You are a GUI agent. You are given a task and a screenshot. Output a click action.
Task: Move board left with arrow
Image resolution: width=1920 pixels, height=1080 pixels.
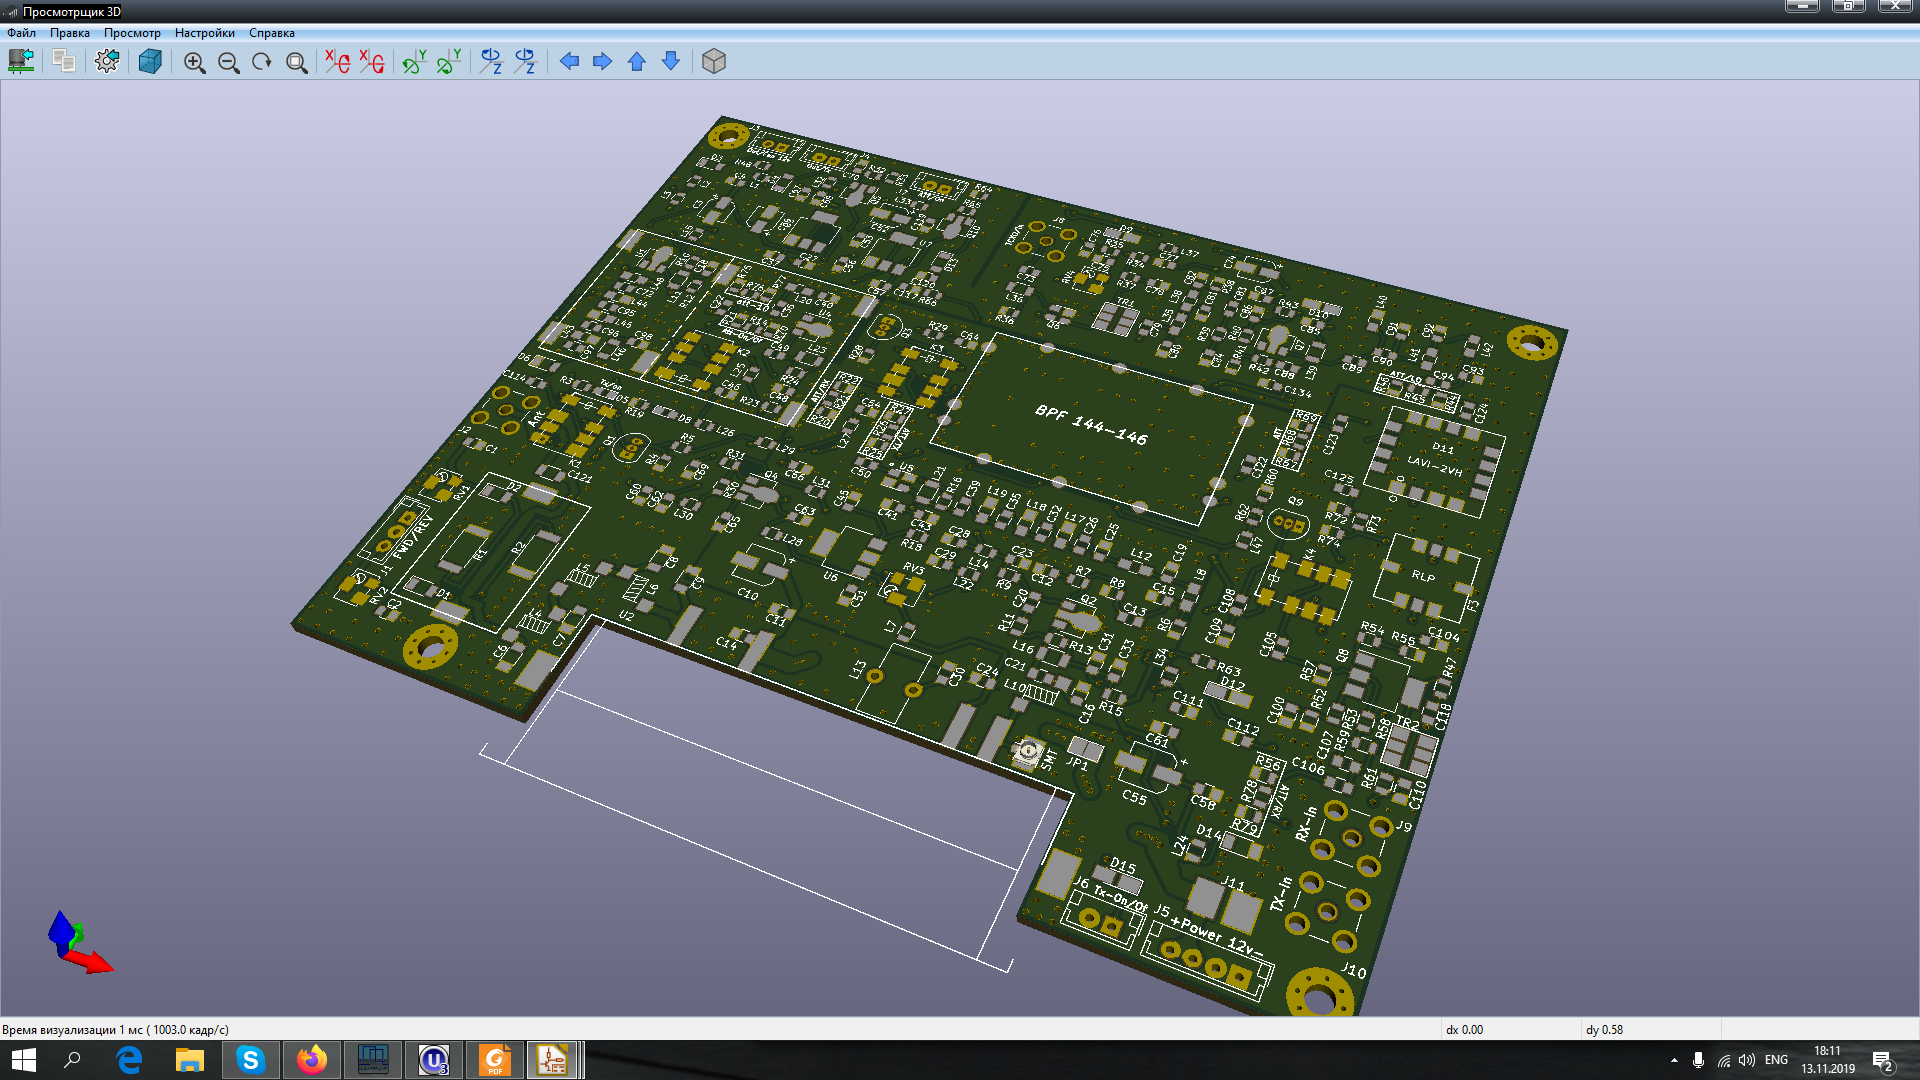point(569,61)
